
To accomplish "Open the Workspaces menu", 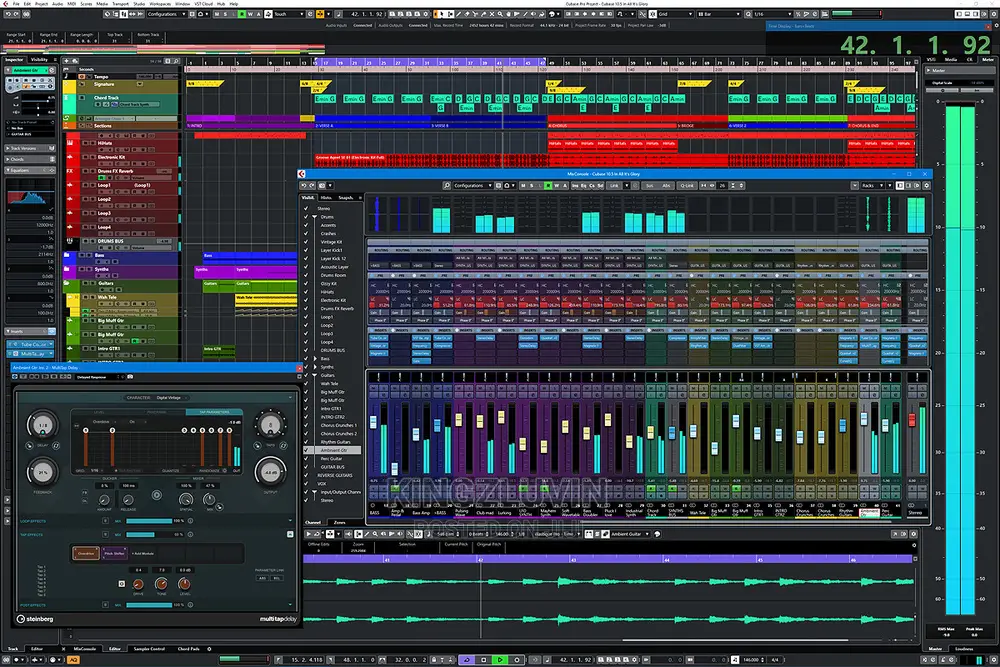I will pyautogui.click(x=160, y=4).
